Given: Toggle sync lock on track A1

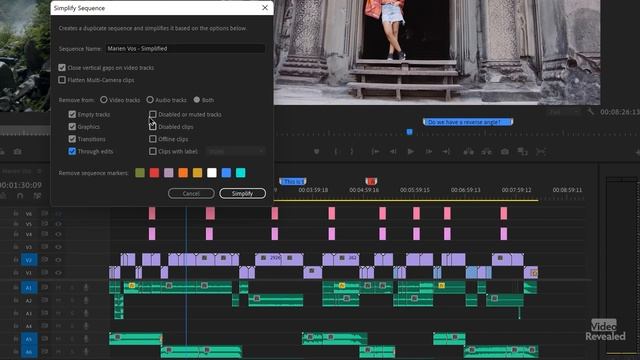Looking at the screenshot, I should pos(44,287).
